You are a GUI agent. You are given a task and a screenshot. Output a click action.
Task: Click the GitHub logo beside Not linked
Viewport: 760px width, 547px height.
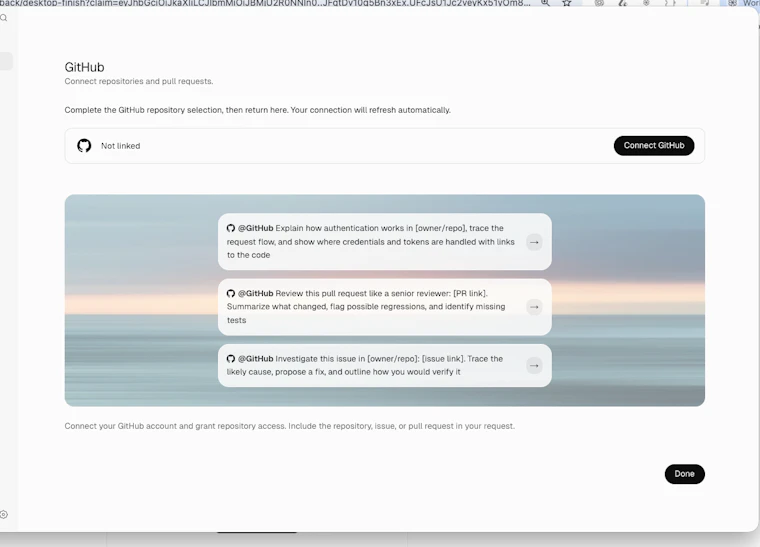84,145
